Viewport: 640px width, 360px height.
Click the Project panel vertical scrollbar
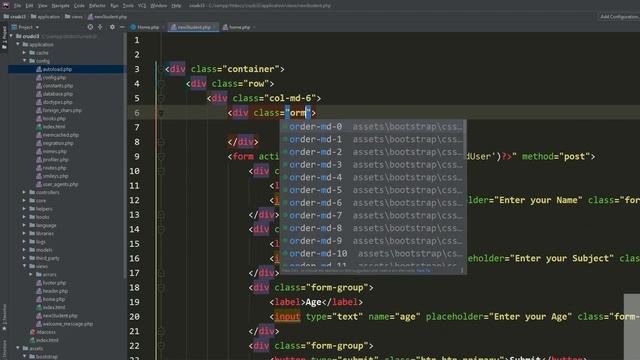125,155
